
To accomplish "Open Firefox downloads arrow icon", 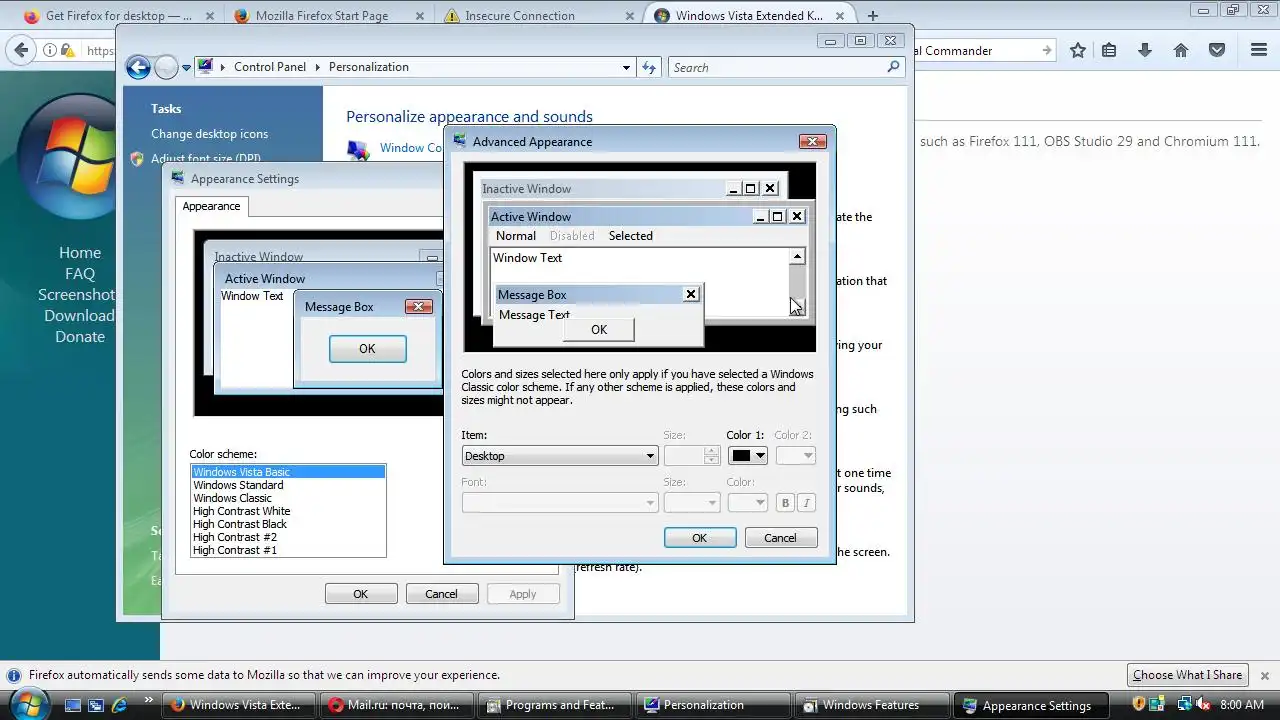I will coord(1145,50).
